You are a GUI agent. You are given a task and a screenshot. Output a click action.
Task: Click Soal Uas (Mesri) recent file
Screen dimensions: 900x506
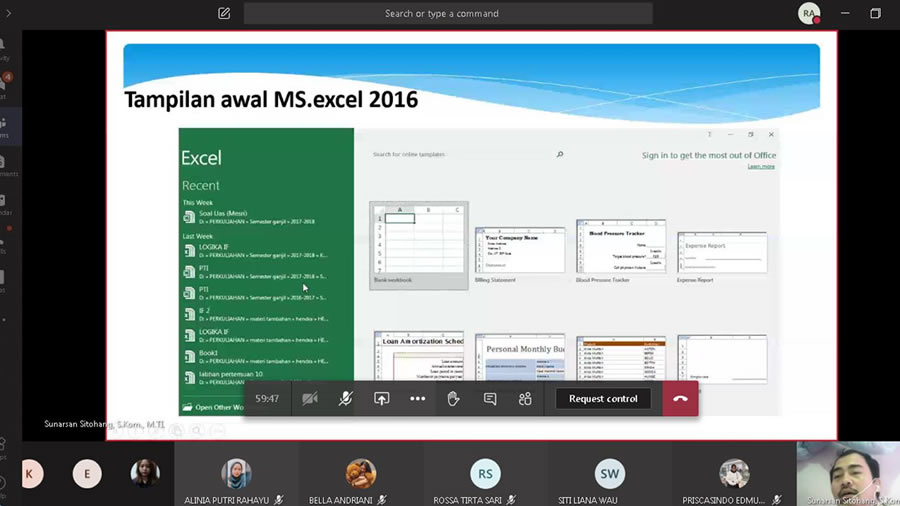[255, 217]
